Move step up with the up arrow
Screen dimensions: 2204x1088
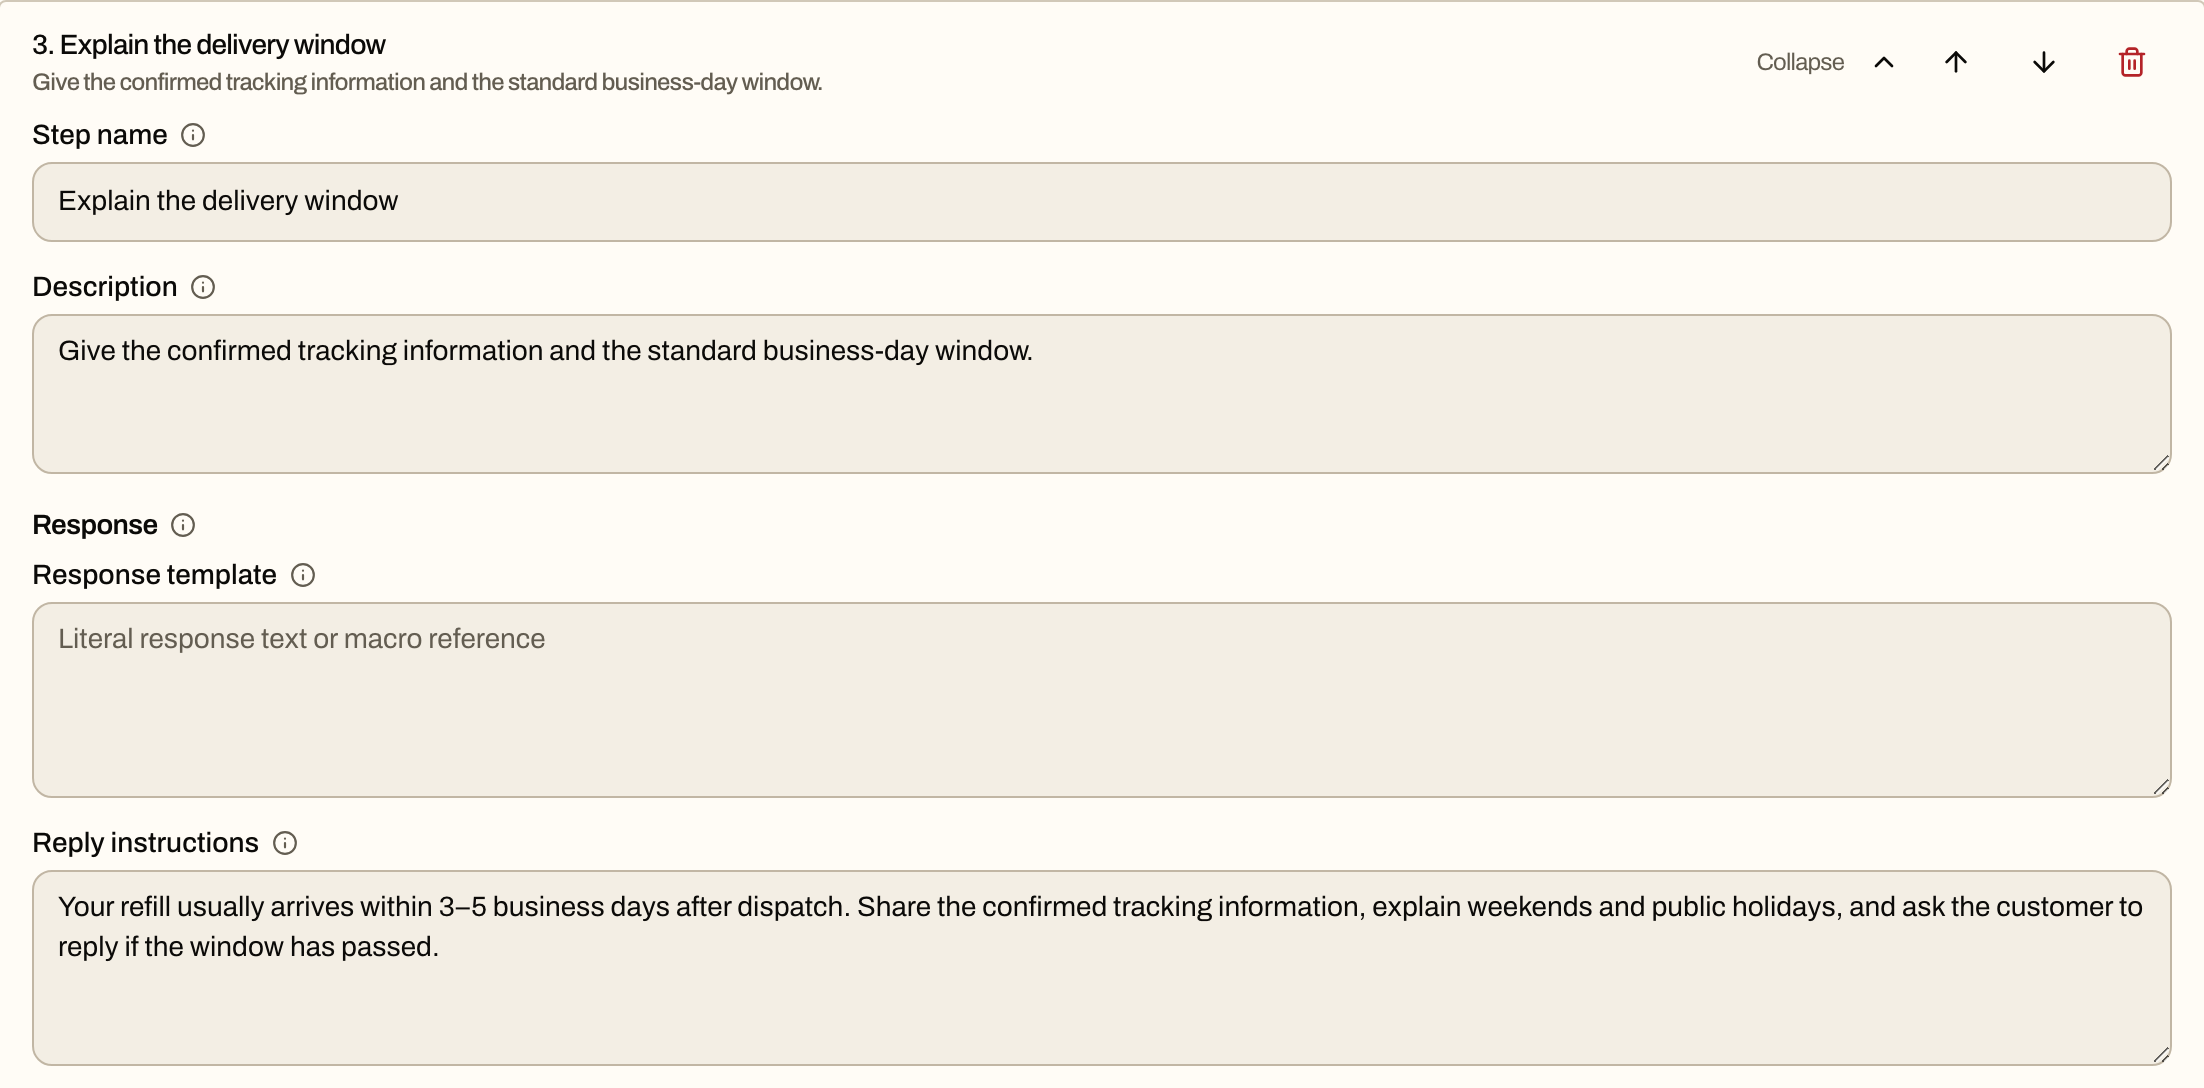(x=1956, y=62)
